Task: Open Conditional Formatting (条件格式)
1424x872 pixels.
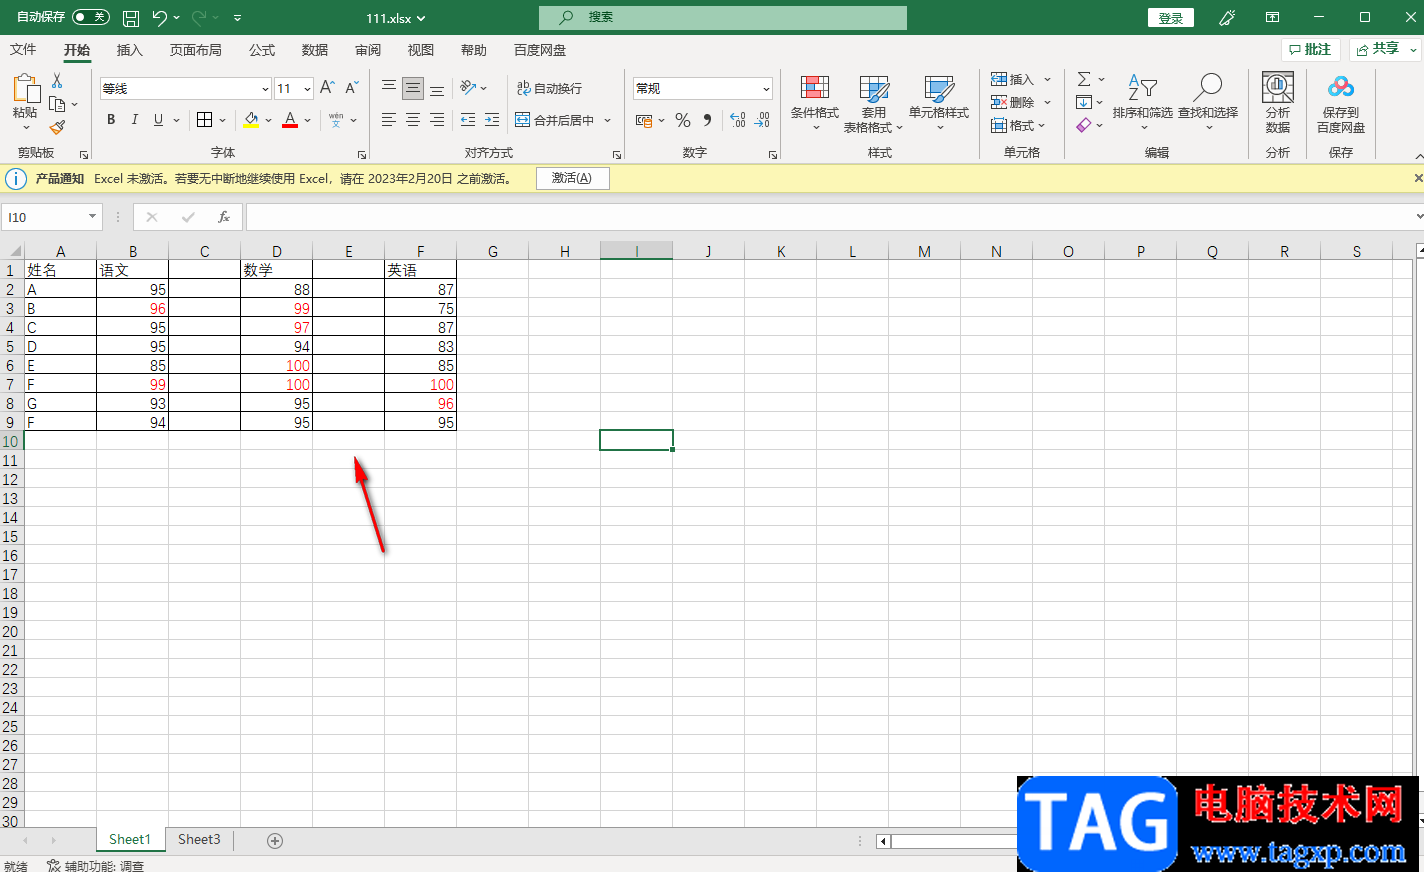Action: (815, 103)
